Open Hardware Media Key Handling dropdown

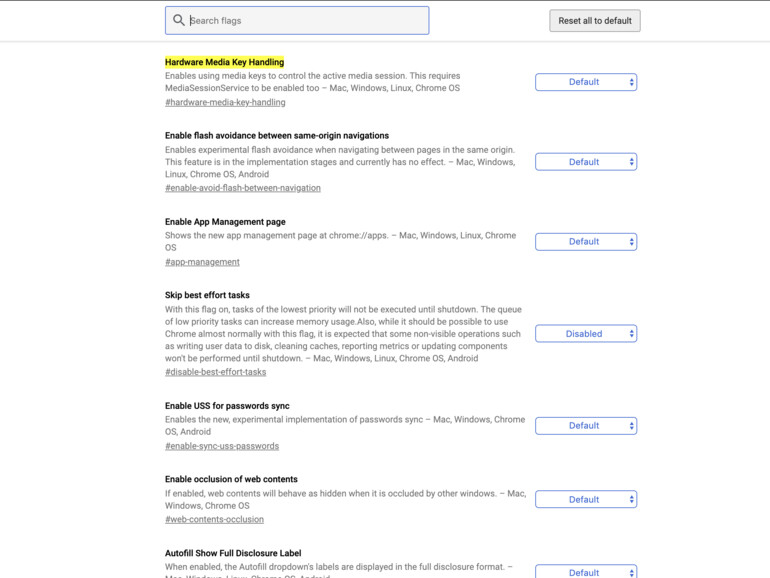coord(586,82)
